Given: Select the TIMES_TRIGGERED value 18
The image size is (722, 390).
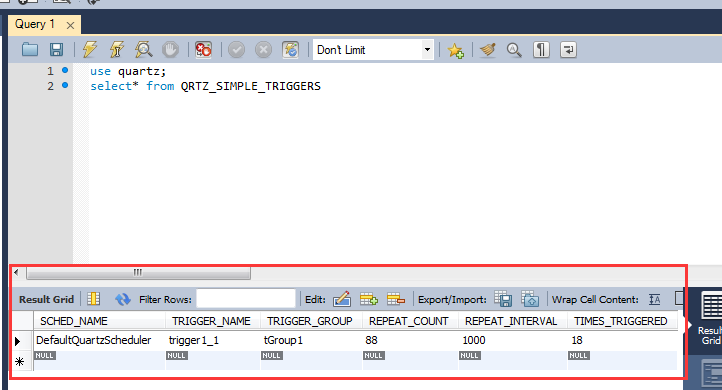Looking at the screenshot, I should [x=623, y=340].
